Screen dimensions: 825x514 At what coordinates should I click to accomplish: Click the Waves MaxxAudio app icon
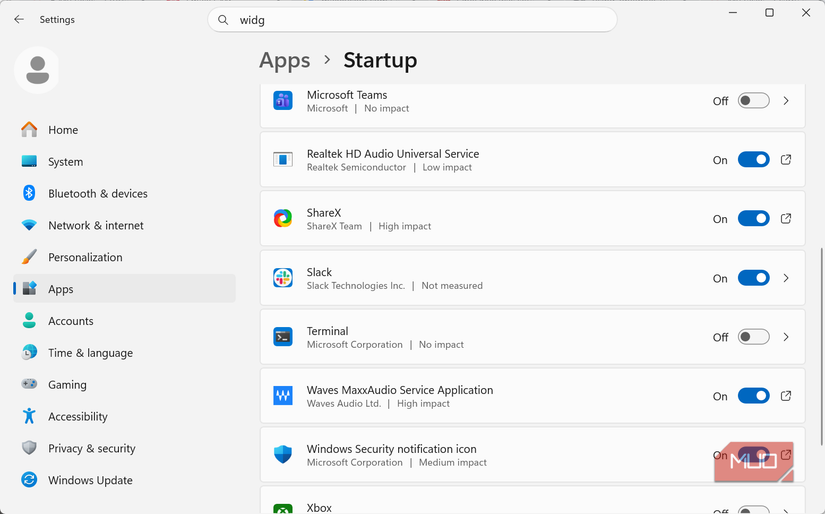[283, 396]
